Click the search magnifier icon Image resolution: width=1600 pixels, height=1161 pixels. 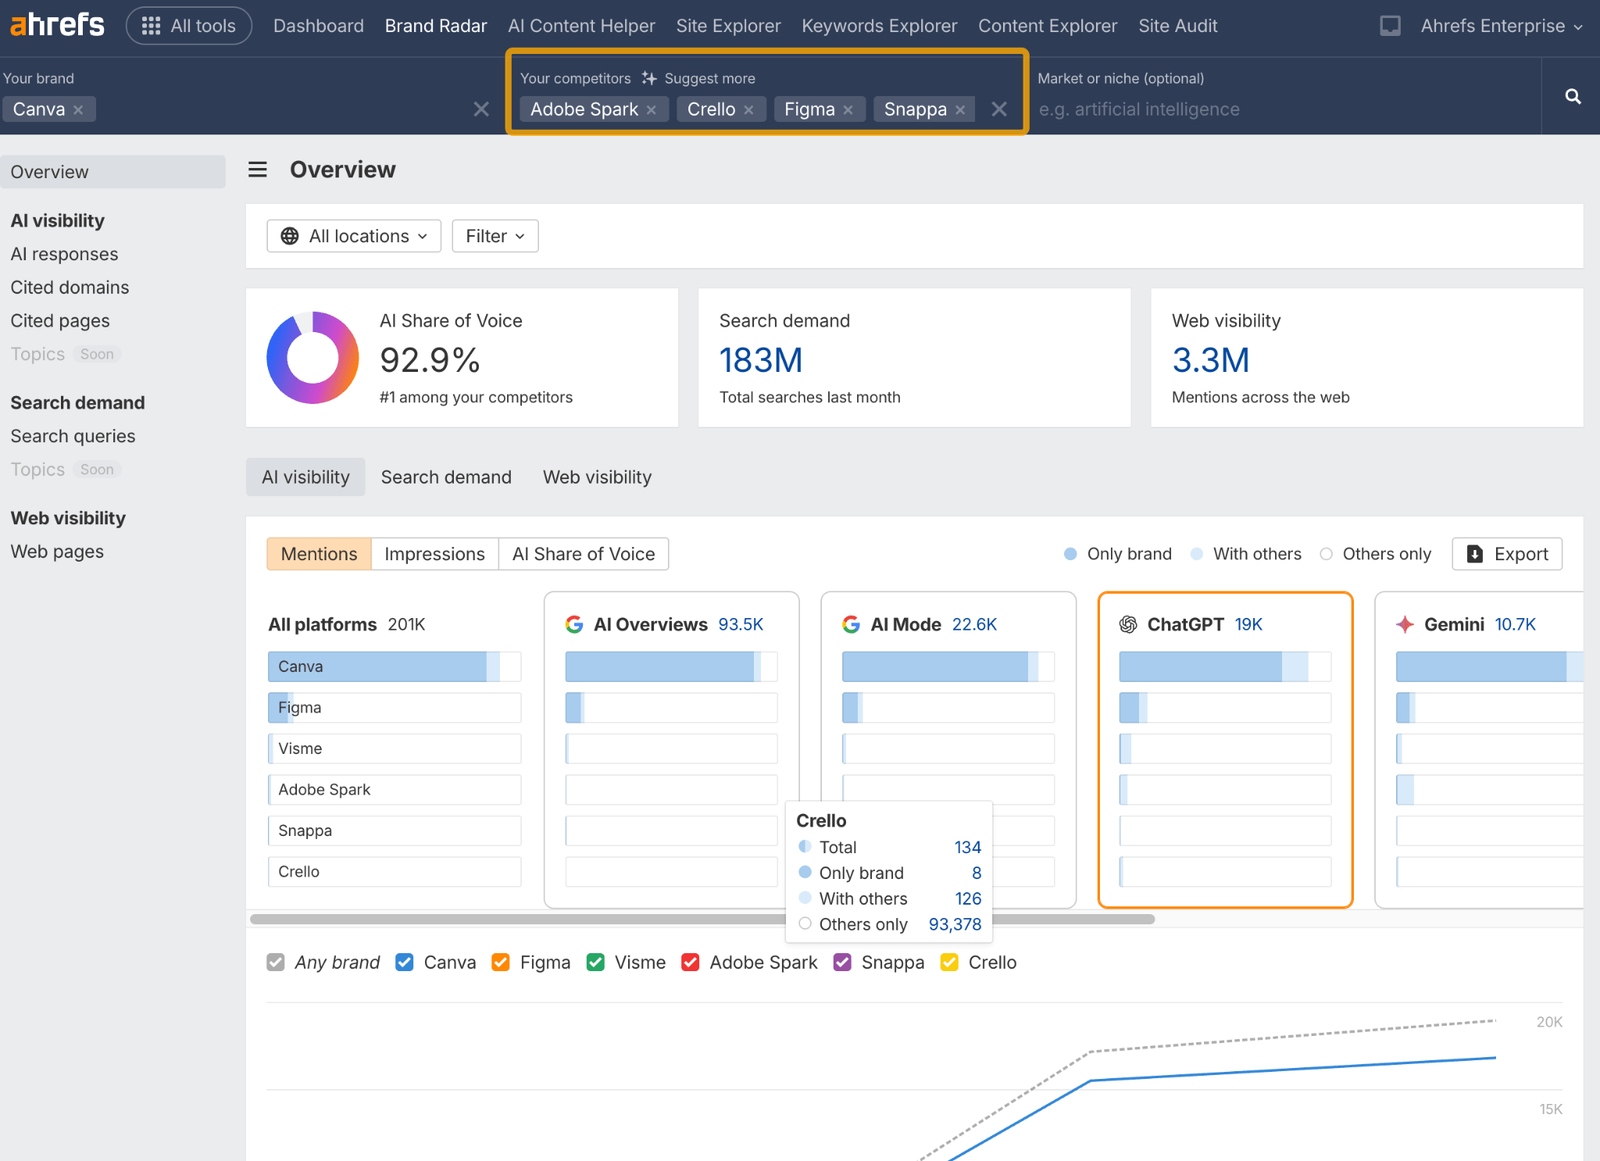[1572, 96]
